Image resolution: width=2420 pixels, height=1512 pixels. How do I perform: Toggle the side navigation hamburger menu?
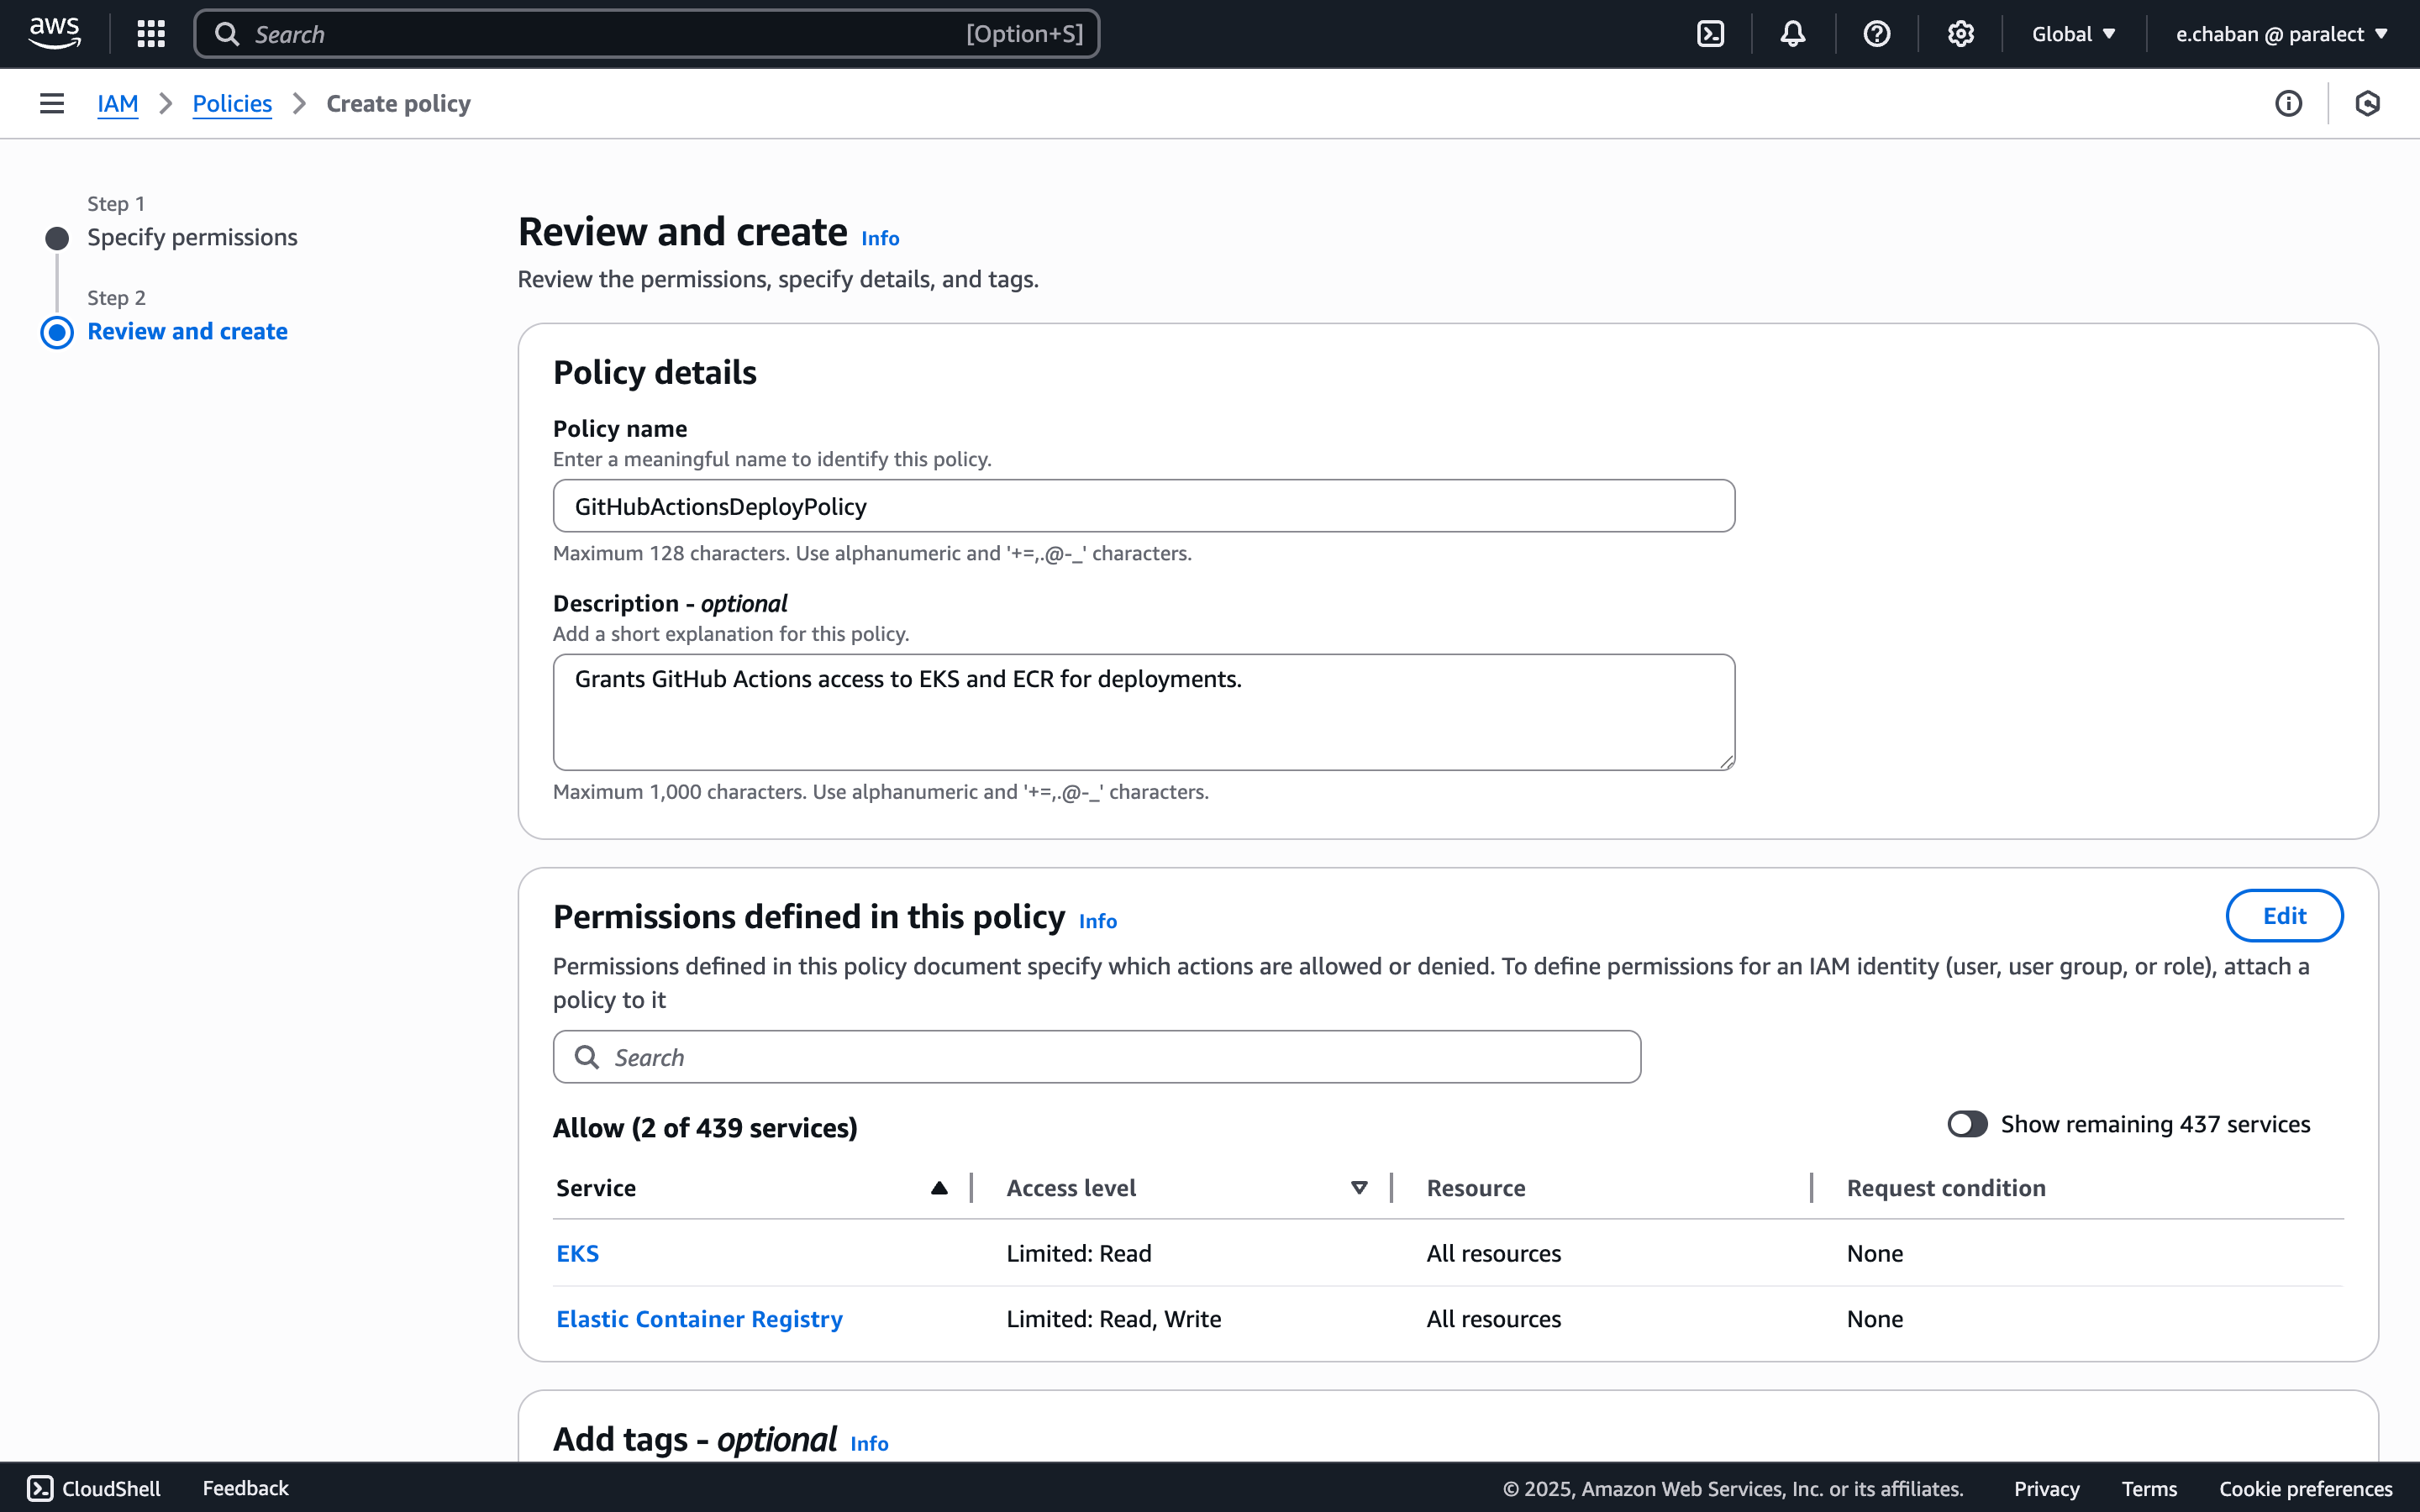click(x=52, y=103)
